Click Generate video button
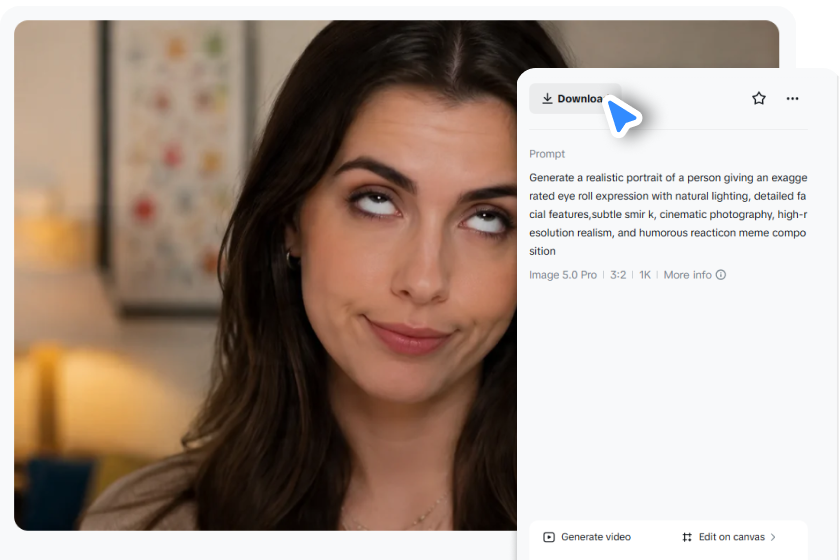The height and width of the screenshot is (560, 840). click(x=587, y=537)
